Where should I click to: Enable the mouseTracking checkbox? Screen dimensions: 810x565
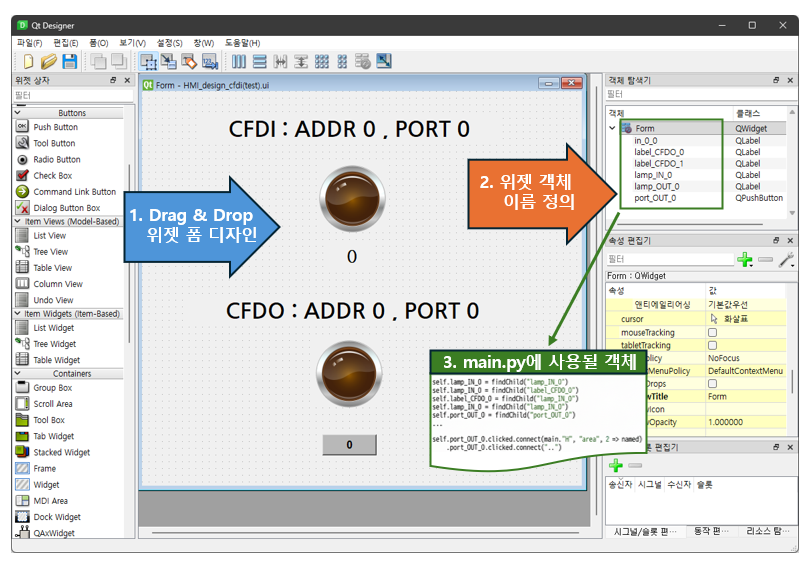(x=713, y=332)
